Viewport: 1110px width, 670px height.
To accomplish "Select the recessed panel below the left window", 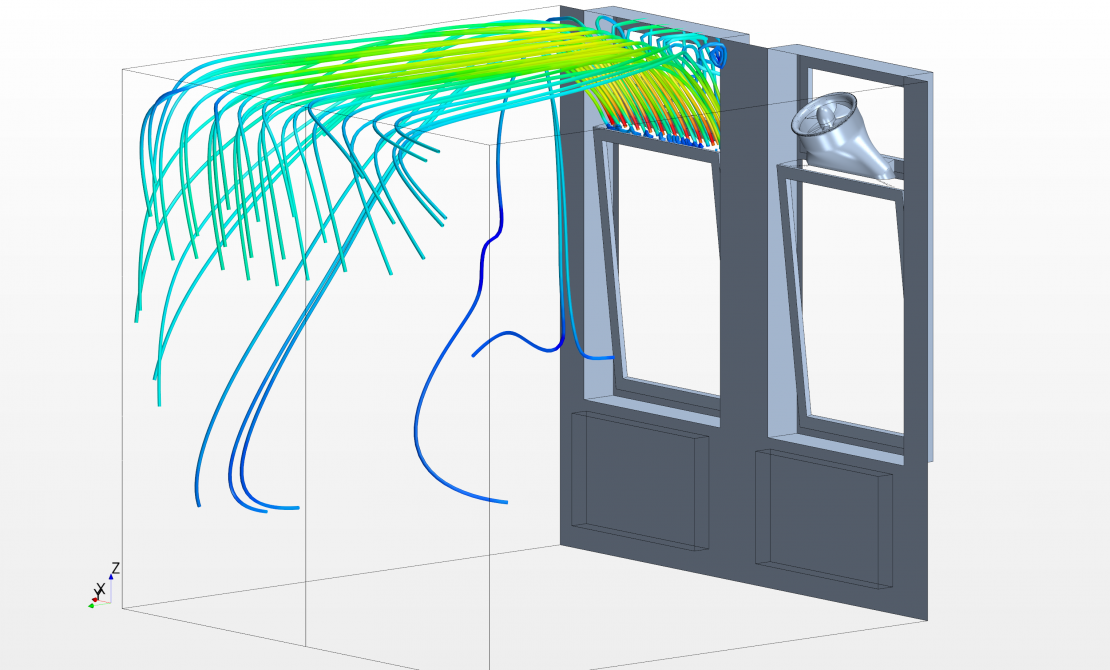I will click(638, 480).
